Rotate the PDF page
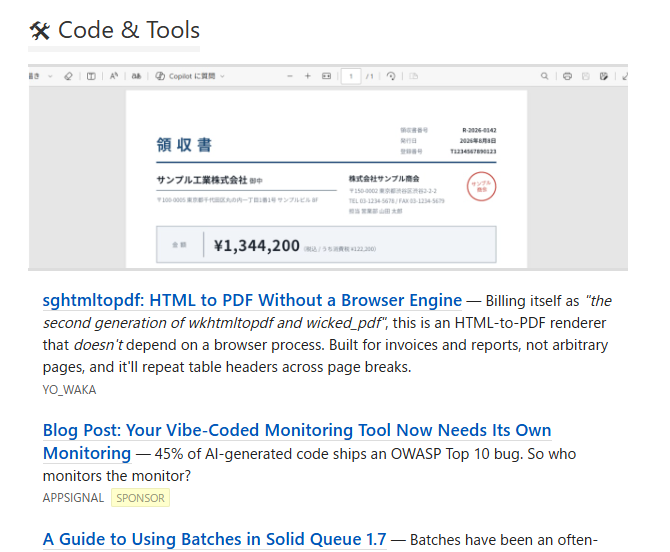 391,76
